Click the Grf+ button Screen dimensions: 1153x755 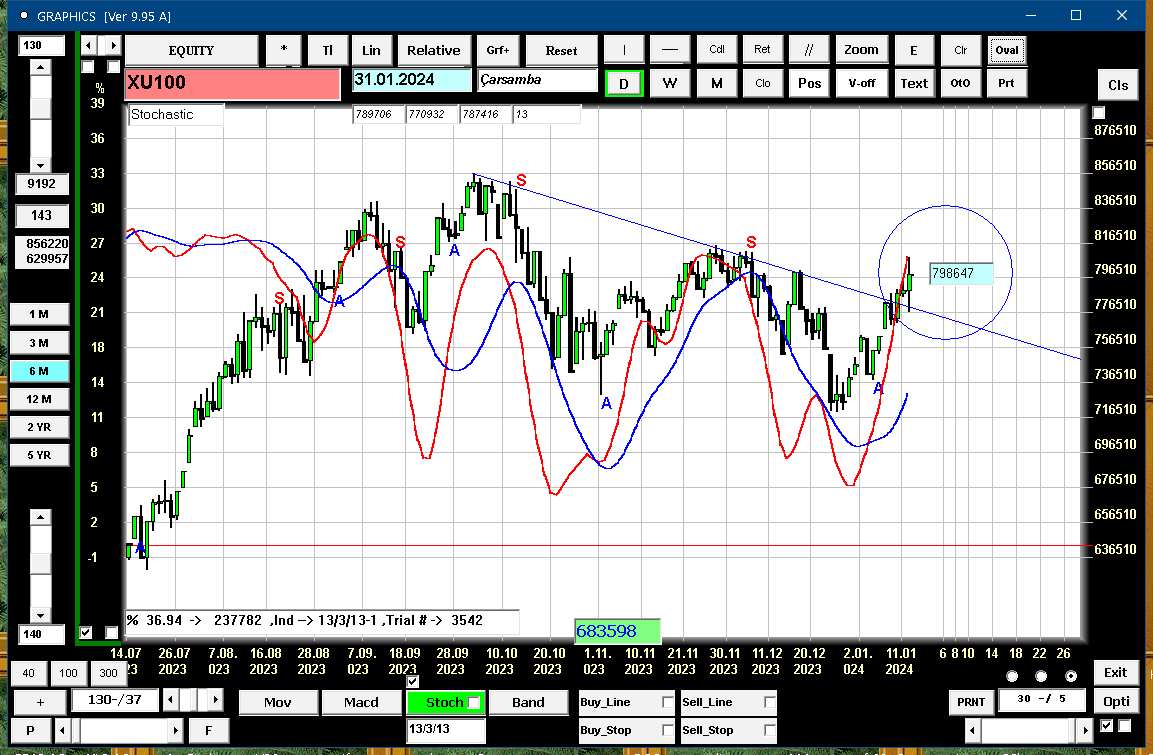click(x=498, y=51)
